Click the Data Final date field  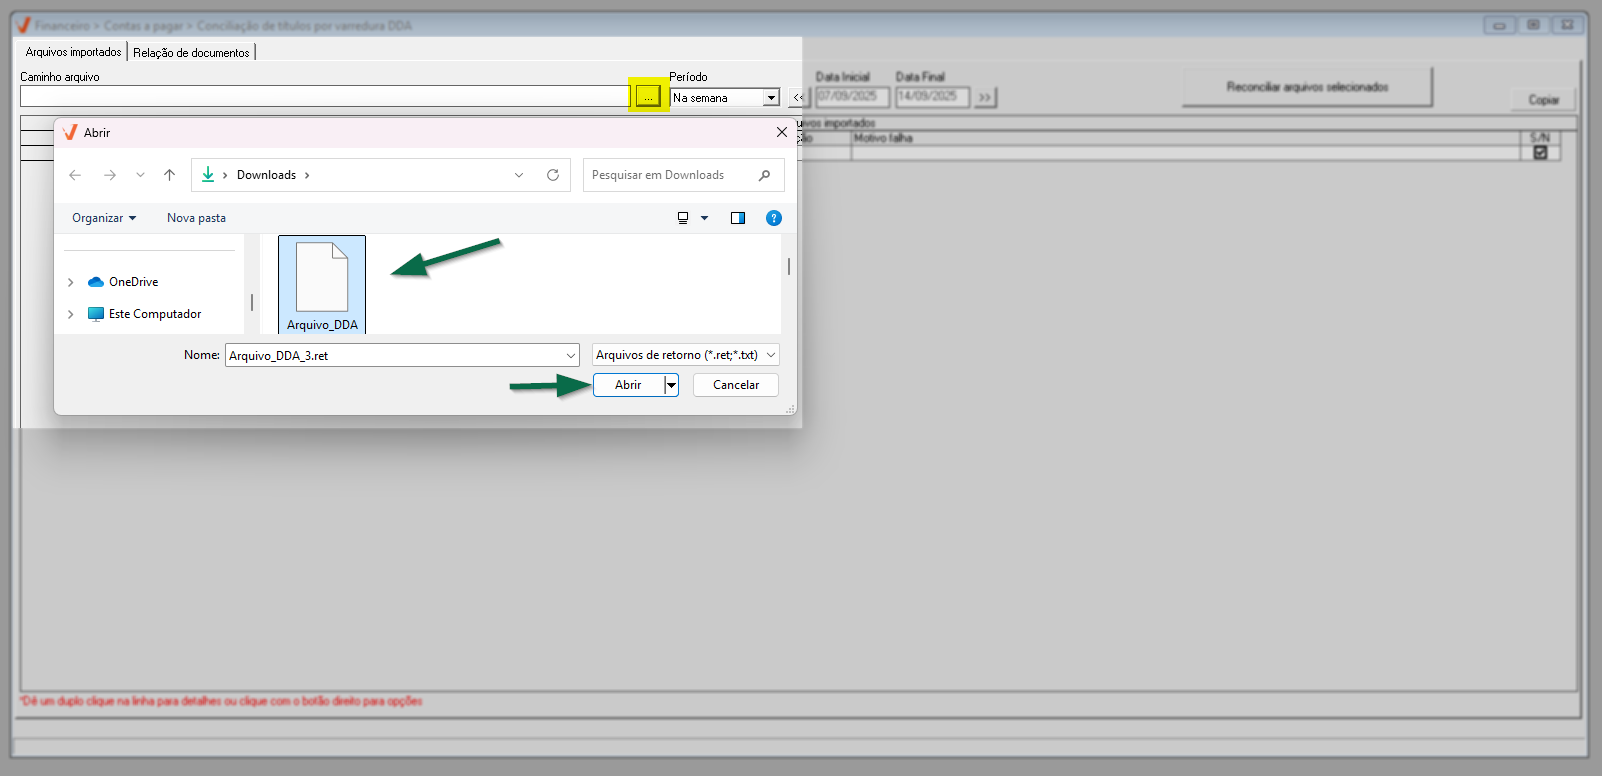click(931, 96)
